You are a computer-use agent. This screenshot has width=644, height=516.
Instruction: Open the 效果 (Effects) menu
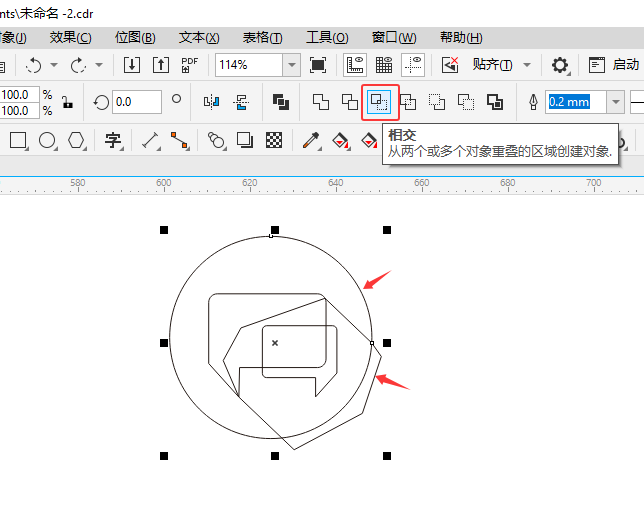[x=70, y=38]
